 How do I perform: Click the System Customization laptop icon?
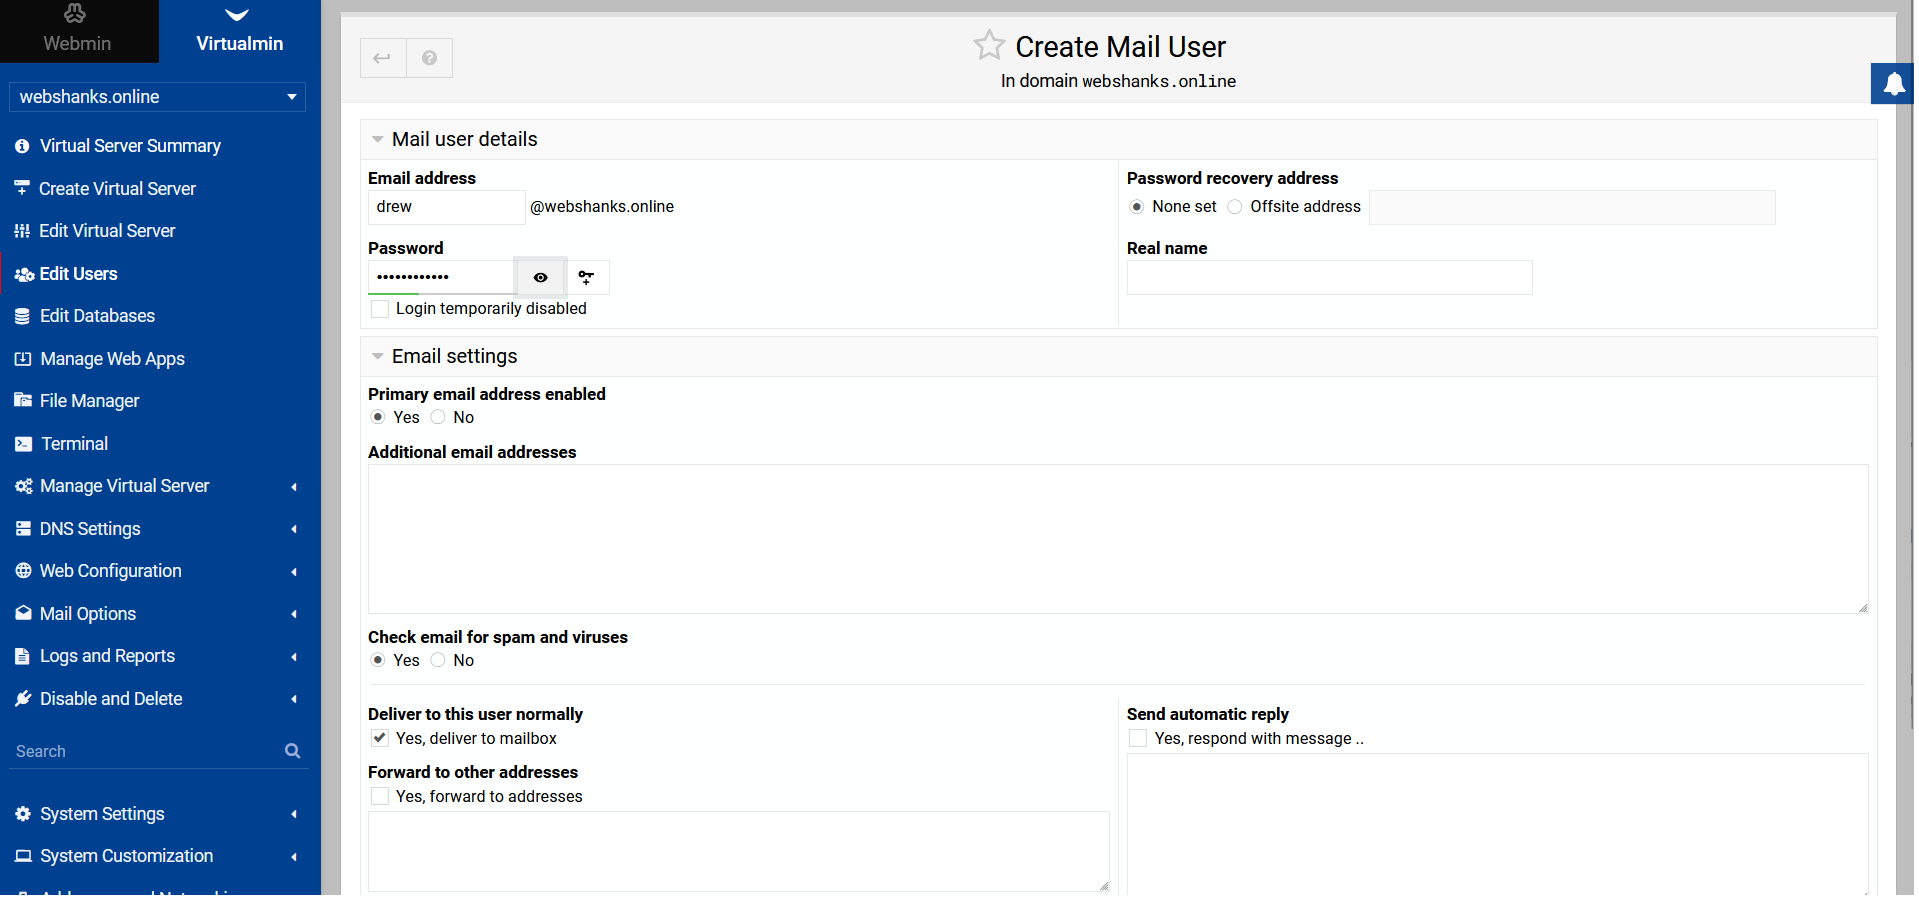coord(23,856)
